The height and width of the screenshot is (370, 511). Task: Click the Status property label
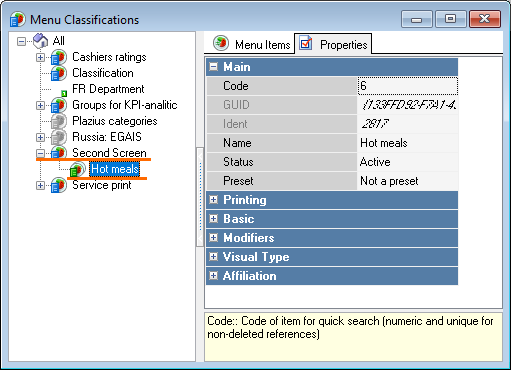[x=238, y=162]
